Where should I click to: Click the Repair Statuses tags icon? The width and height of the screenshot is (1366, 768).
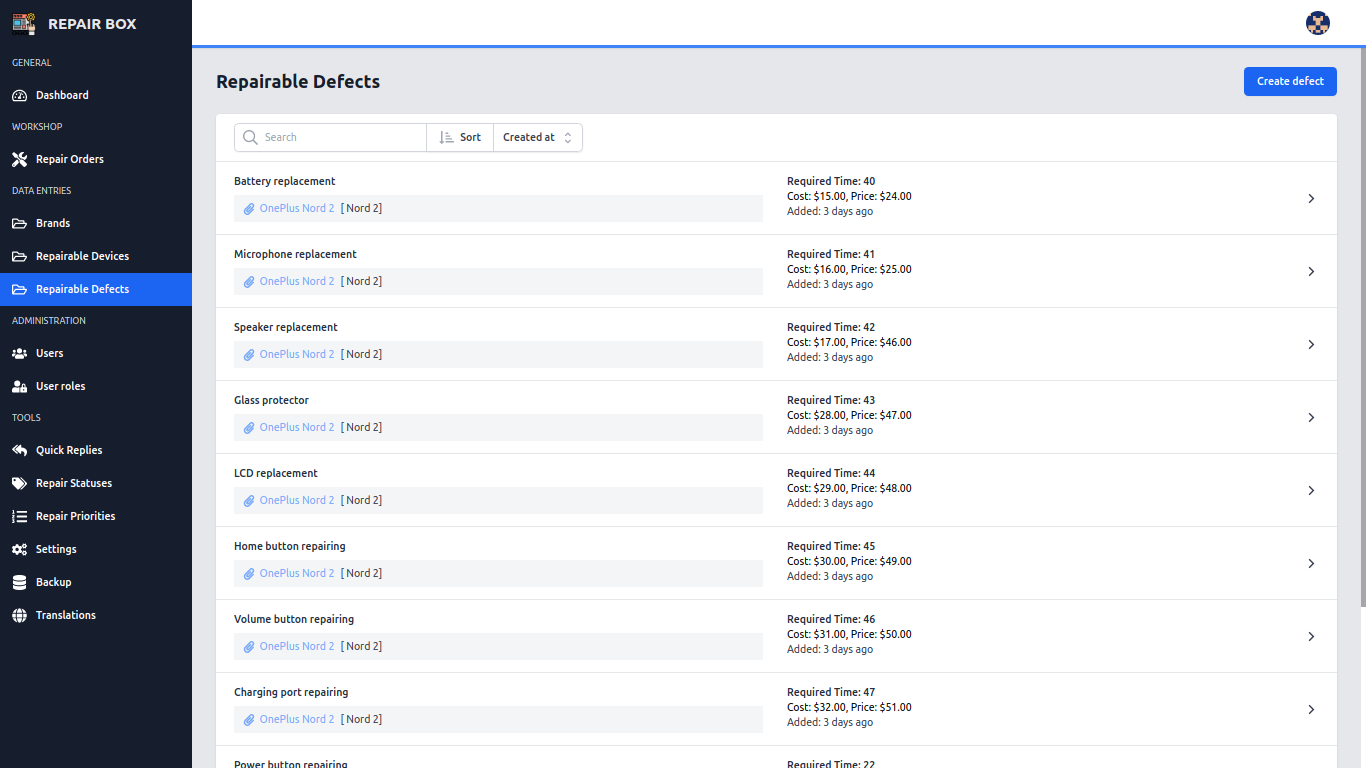[19, 483]
